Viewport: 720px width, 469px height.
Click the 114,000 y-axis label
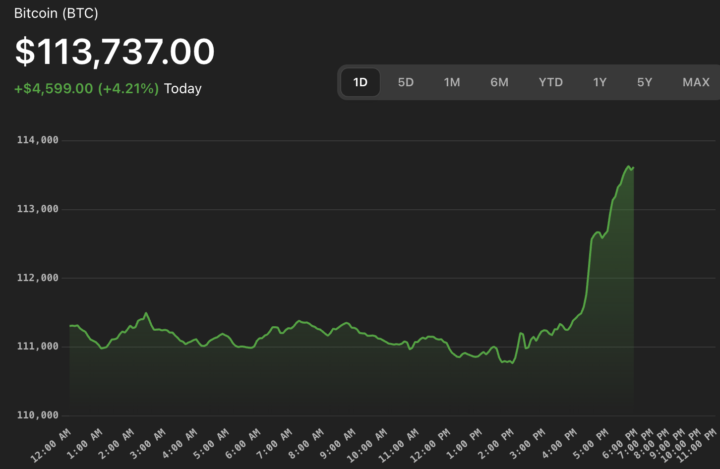click(x=38, y=140)
